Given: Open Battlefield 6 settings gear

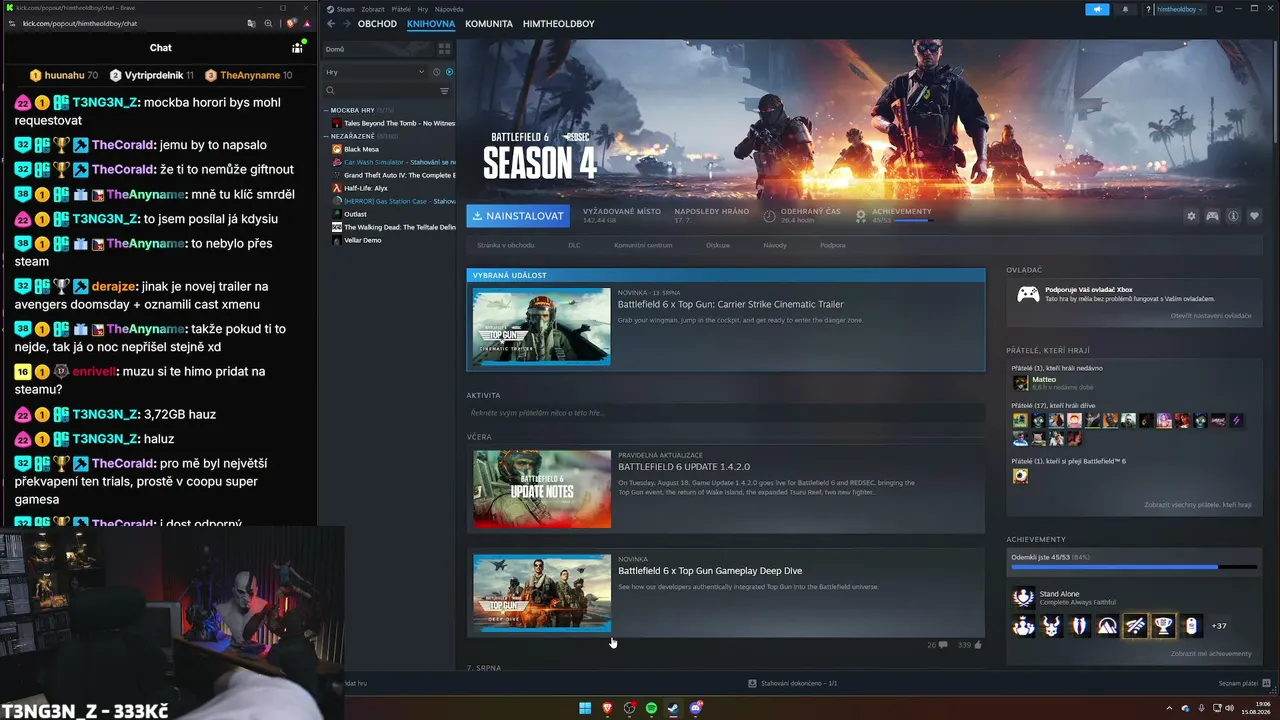Looking at the screenshot, I should click(1191, 216).
